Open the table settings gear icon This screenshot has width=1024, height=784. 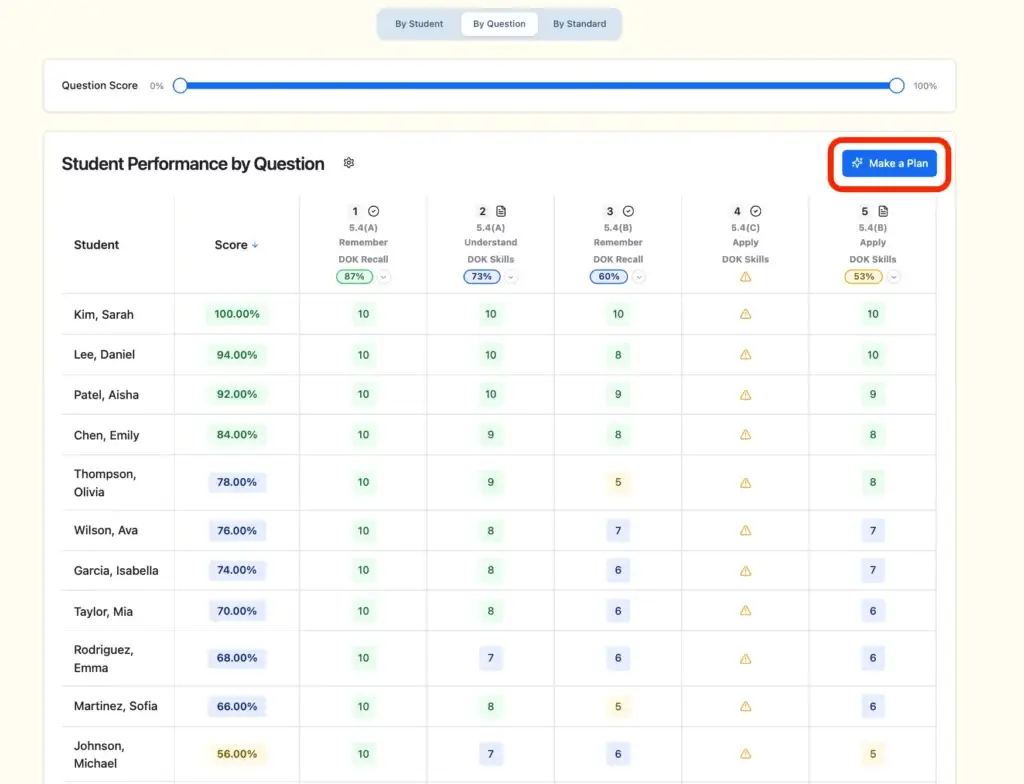pyautogui.click(x=347, y=163)
